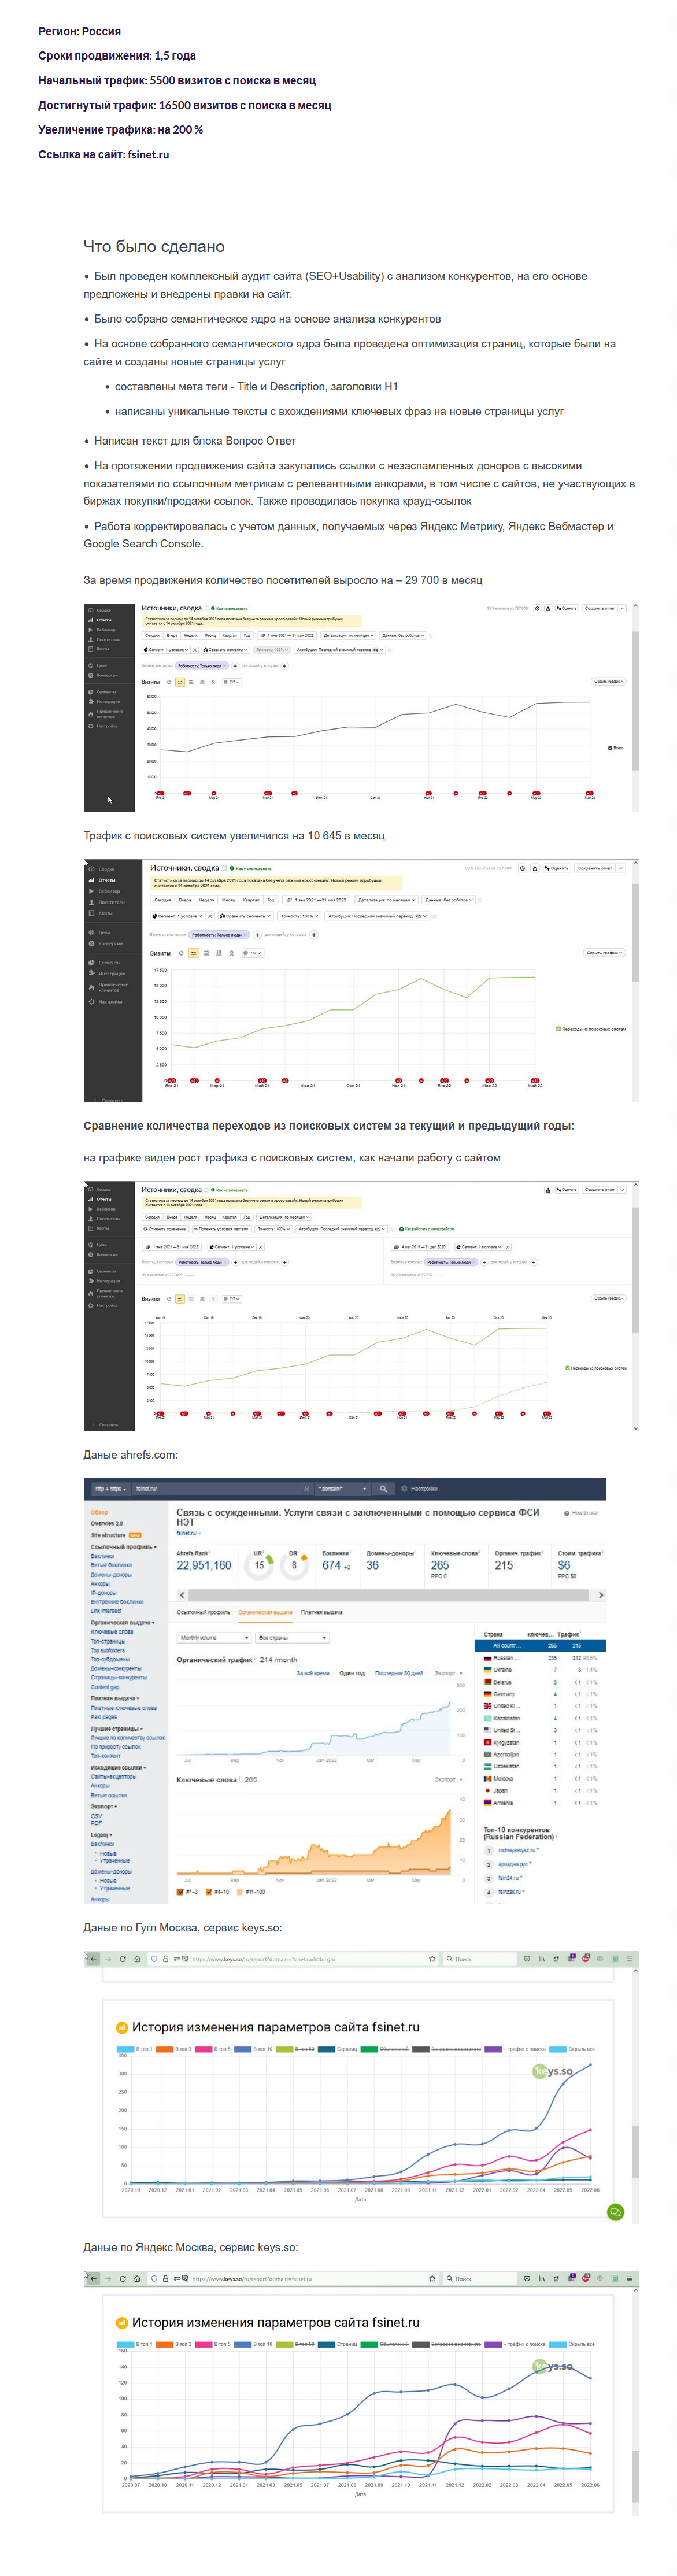This screenshot has height=2576, width=677.
Task: Click blue В топ 10 swatch in Yandex legend
Action: click(243, 2344)
